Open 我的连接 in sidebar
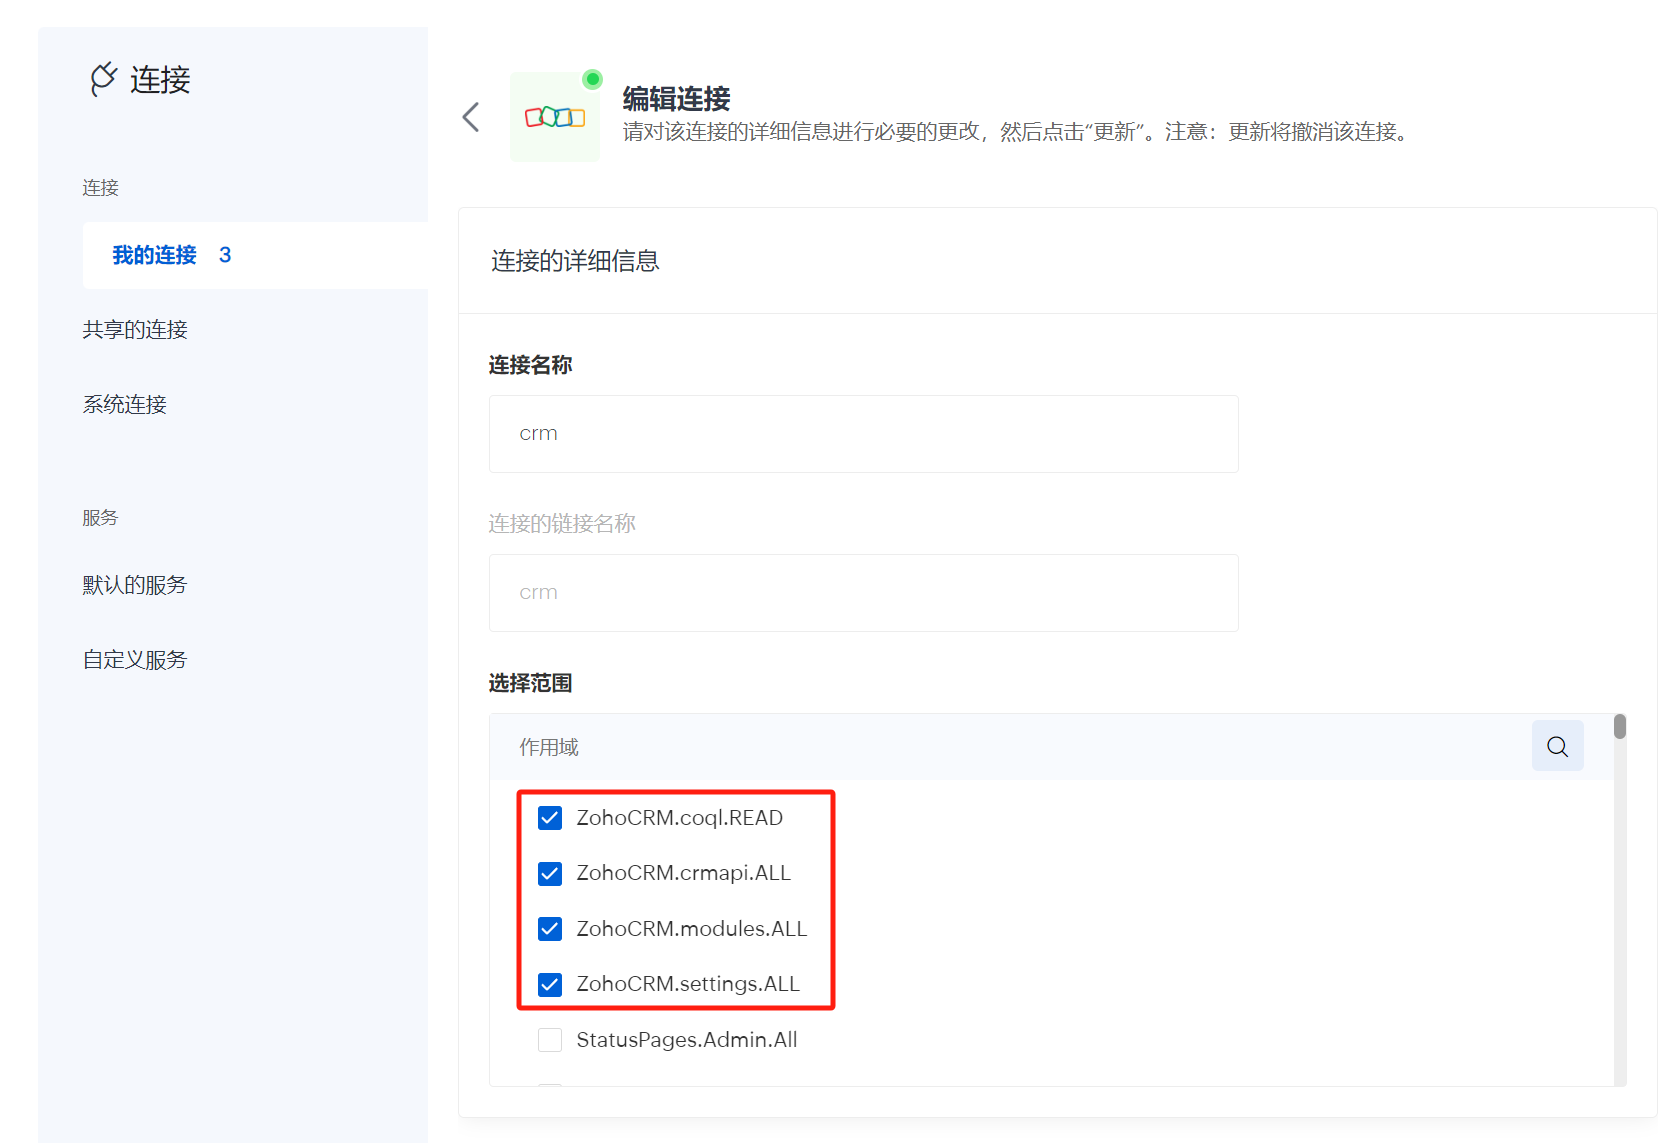This screenshot has width=1677, height=1143. [155, 255]
